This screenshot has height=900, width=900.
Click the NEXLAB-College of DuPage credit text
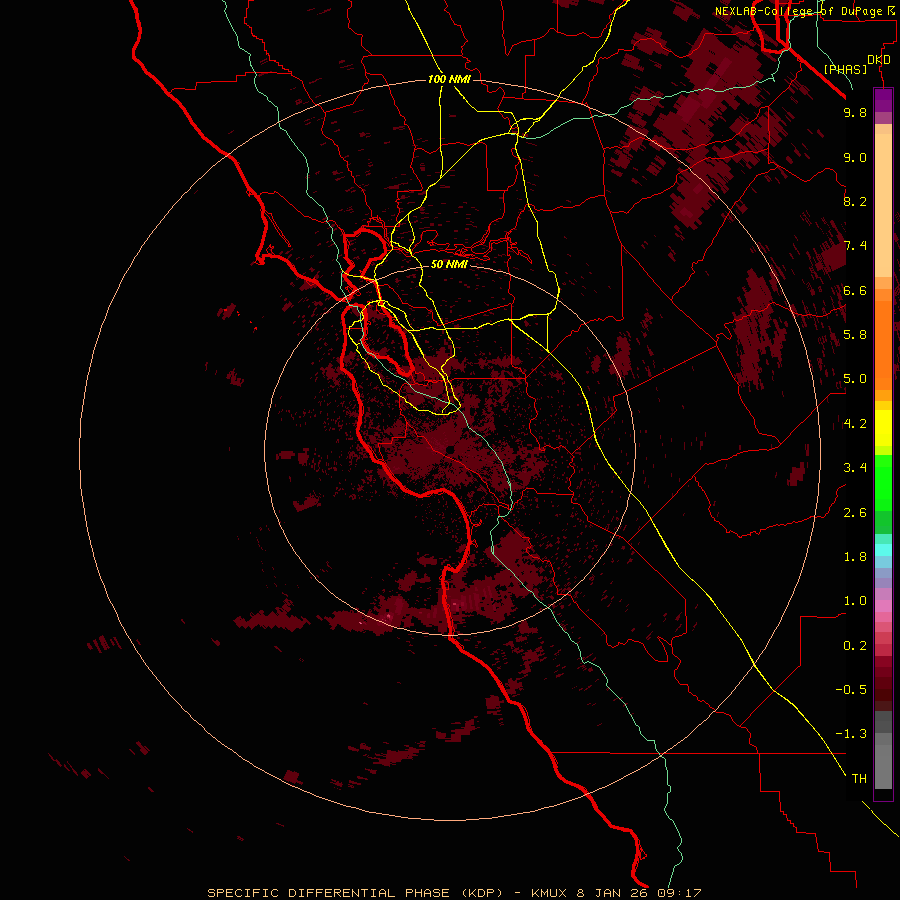click(798, 11)
